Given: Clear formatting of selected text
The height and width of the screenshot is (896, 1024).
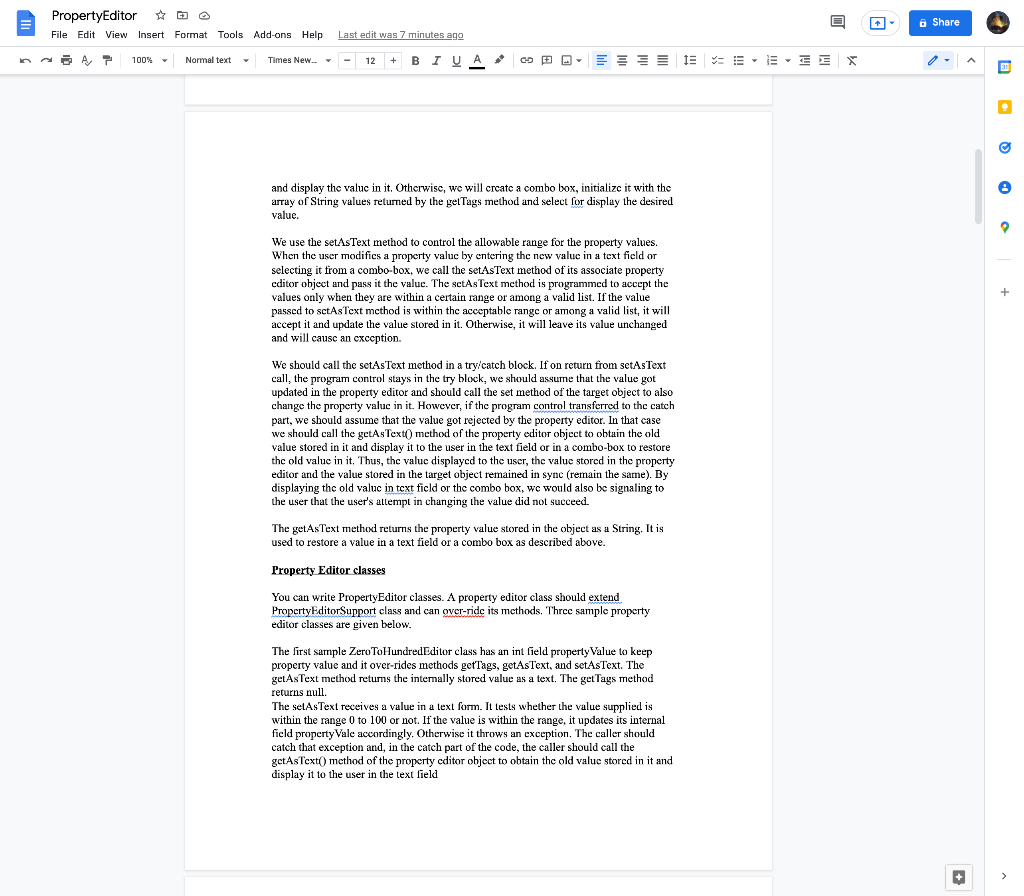Looking at the screenshot, I should pyautogui.click(x=851, y=60).
